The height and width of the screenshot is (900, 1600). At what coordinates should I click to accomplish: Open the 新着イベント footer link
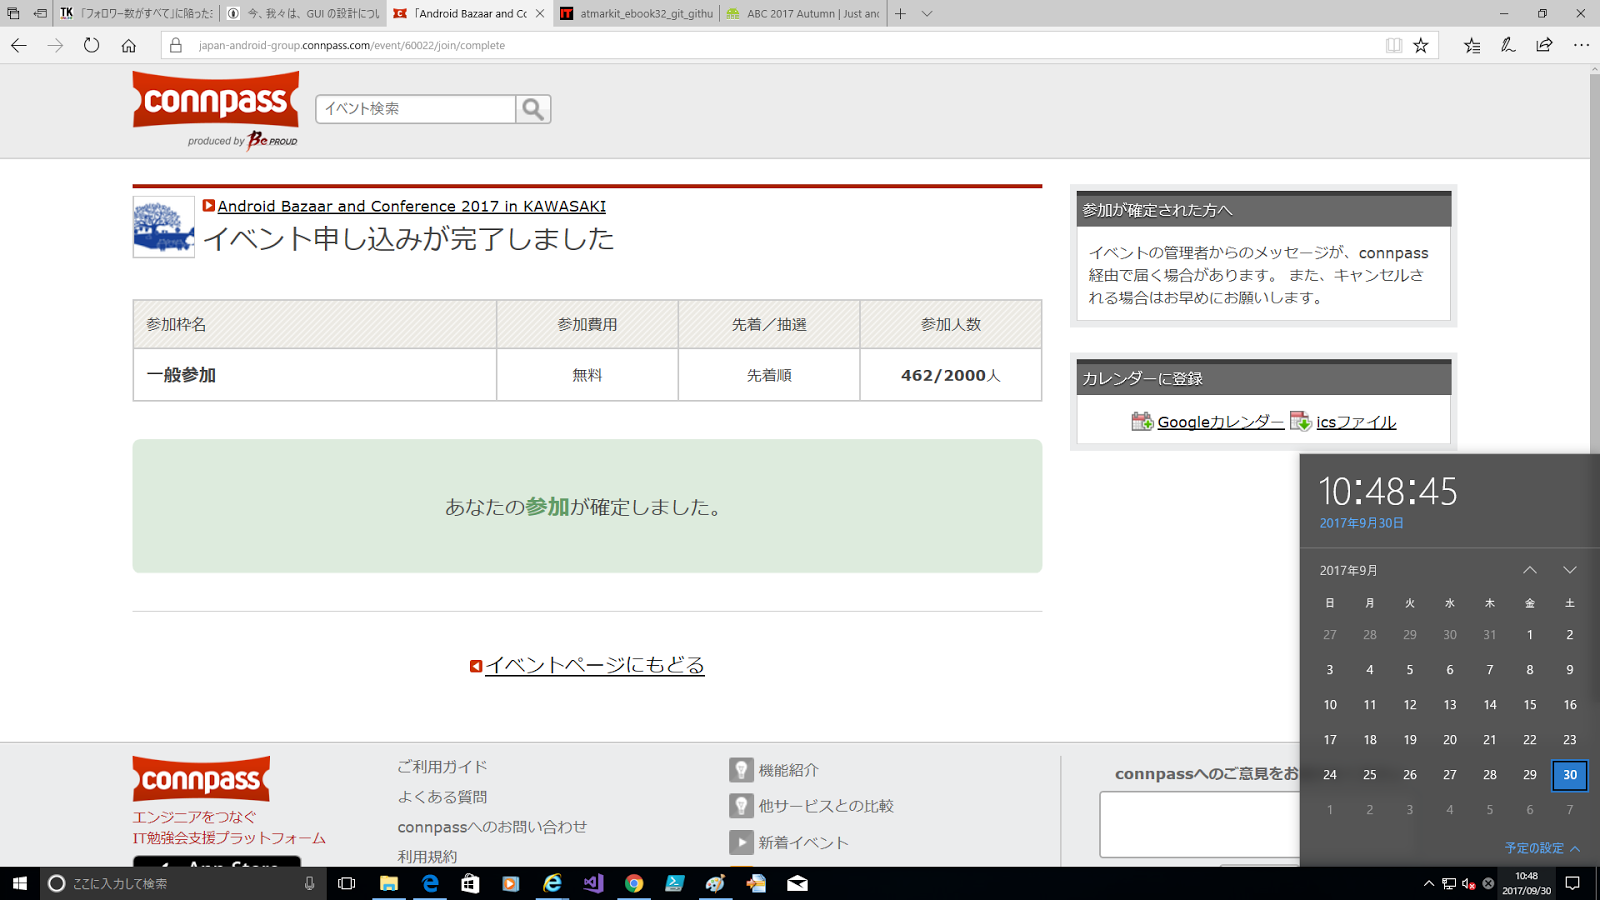[x=803, y=843]
